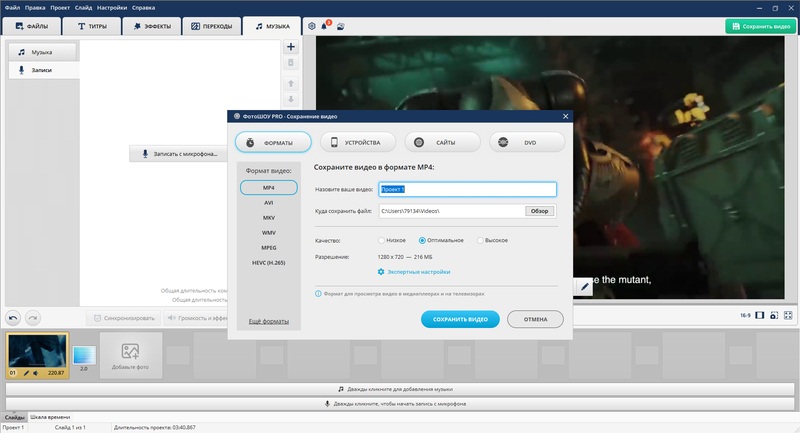
Task: Open the Слайд menu
Action: 83,8
